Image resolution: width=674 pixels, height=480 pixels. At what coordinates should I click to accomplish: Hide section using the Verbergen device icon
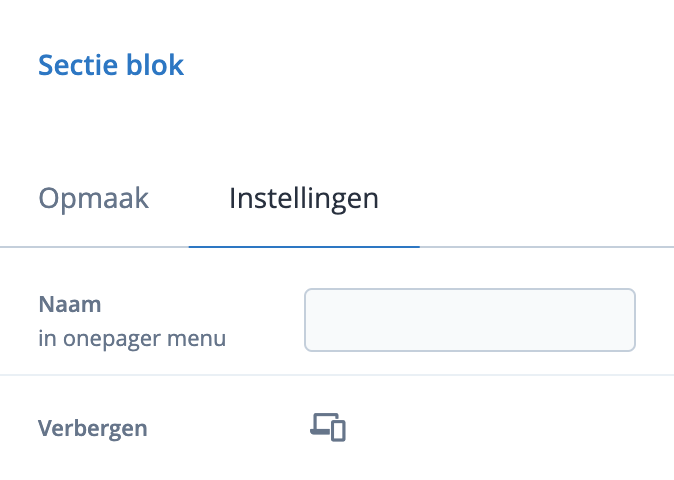[327, 428]
